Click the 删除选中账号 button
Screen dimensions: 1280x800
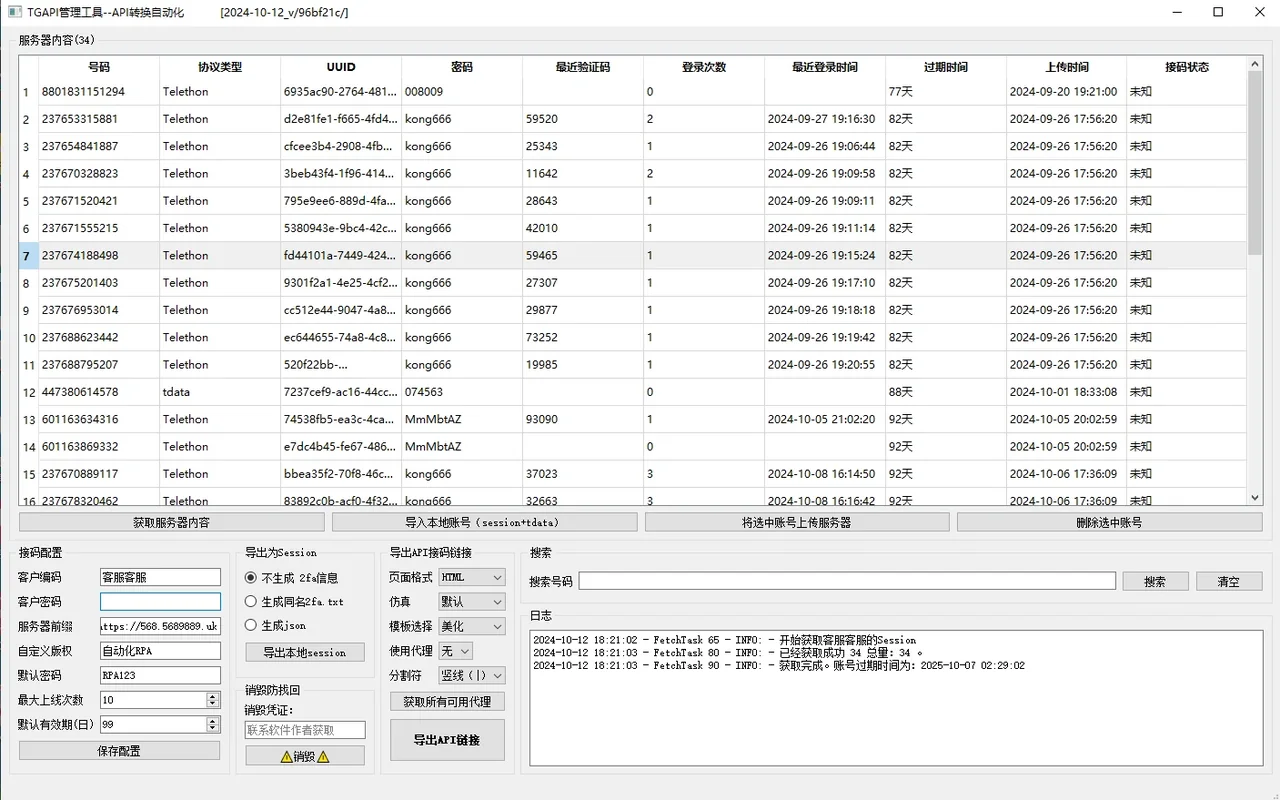click(1109, 522)
